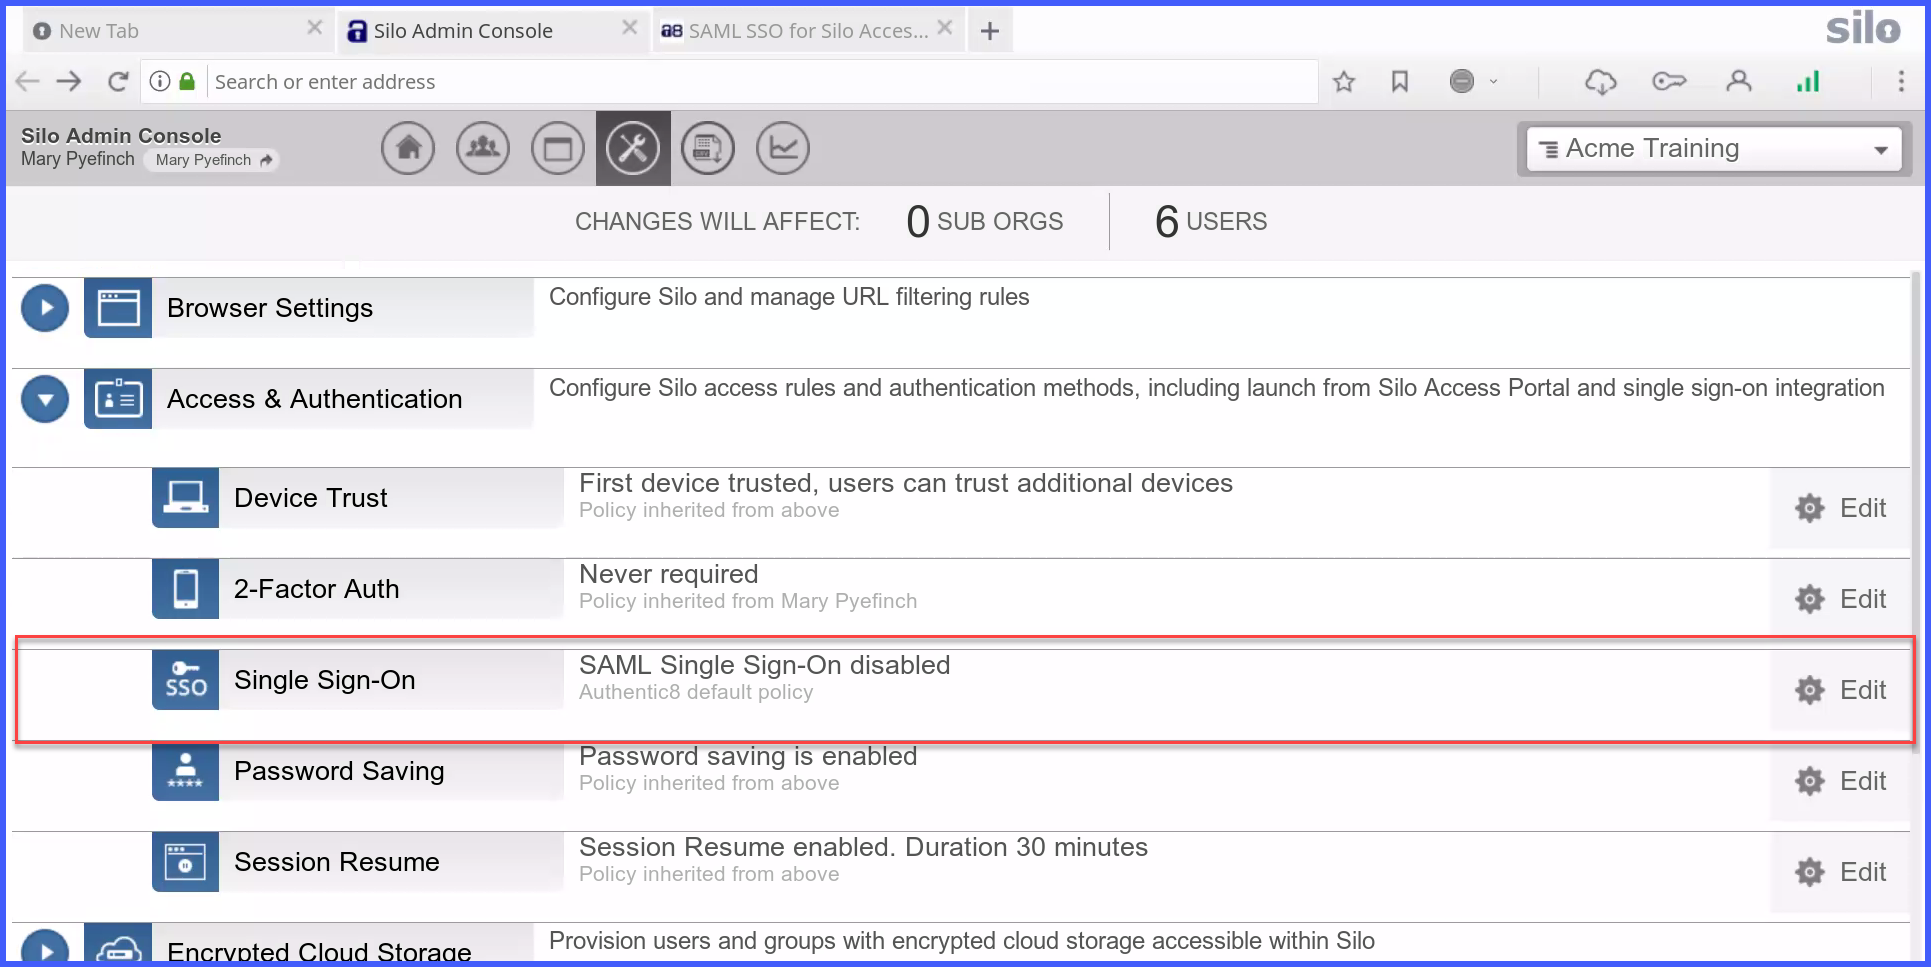Open the analytics chart icon in console toolbar
This screenshot has width=1931, height=967.
tap(783, 148)
